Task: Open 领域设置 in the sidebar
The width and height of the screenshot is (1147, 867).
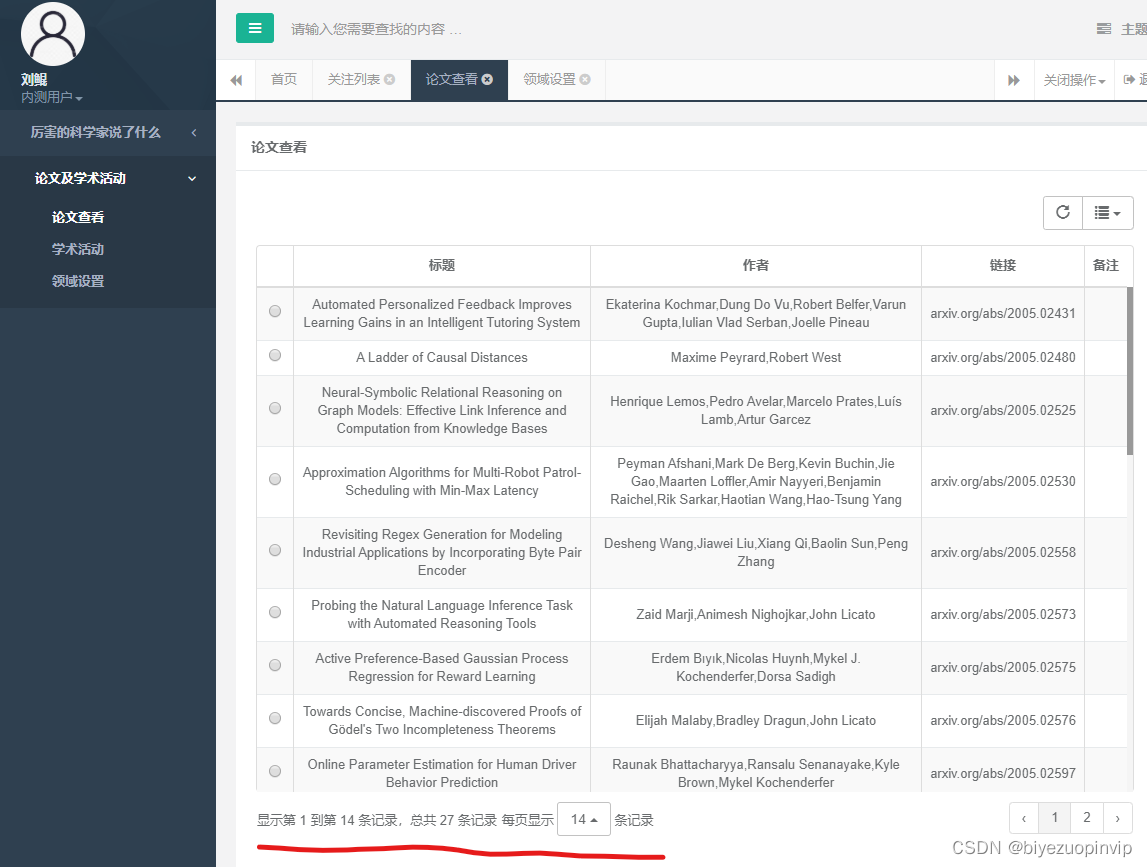Action: click(x=78, y=282)
